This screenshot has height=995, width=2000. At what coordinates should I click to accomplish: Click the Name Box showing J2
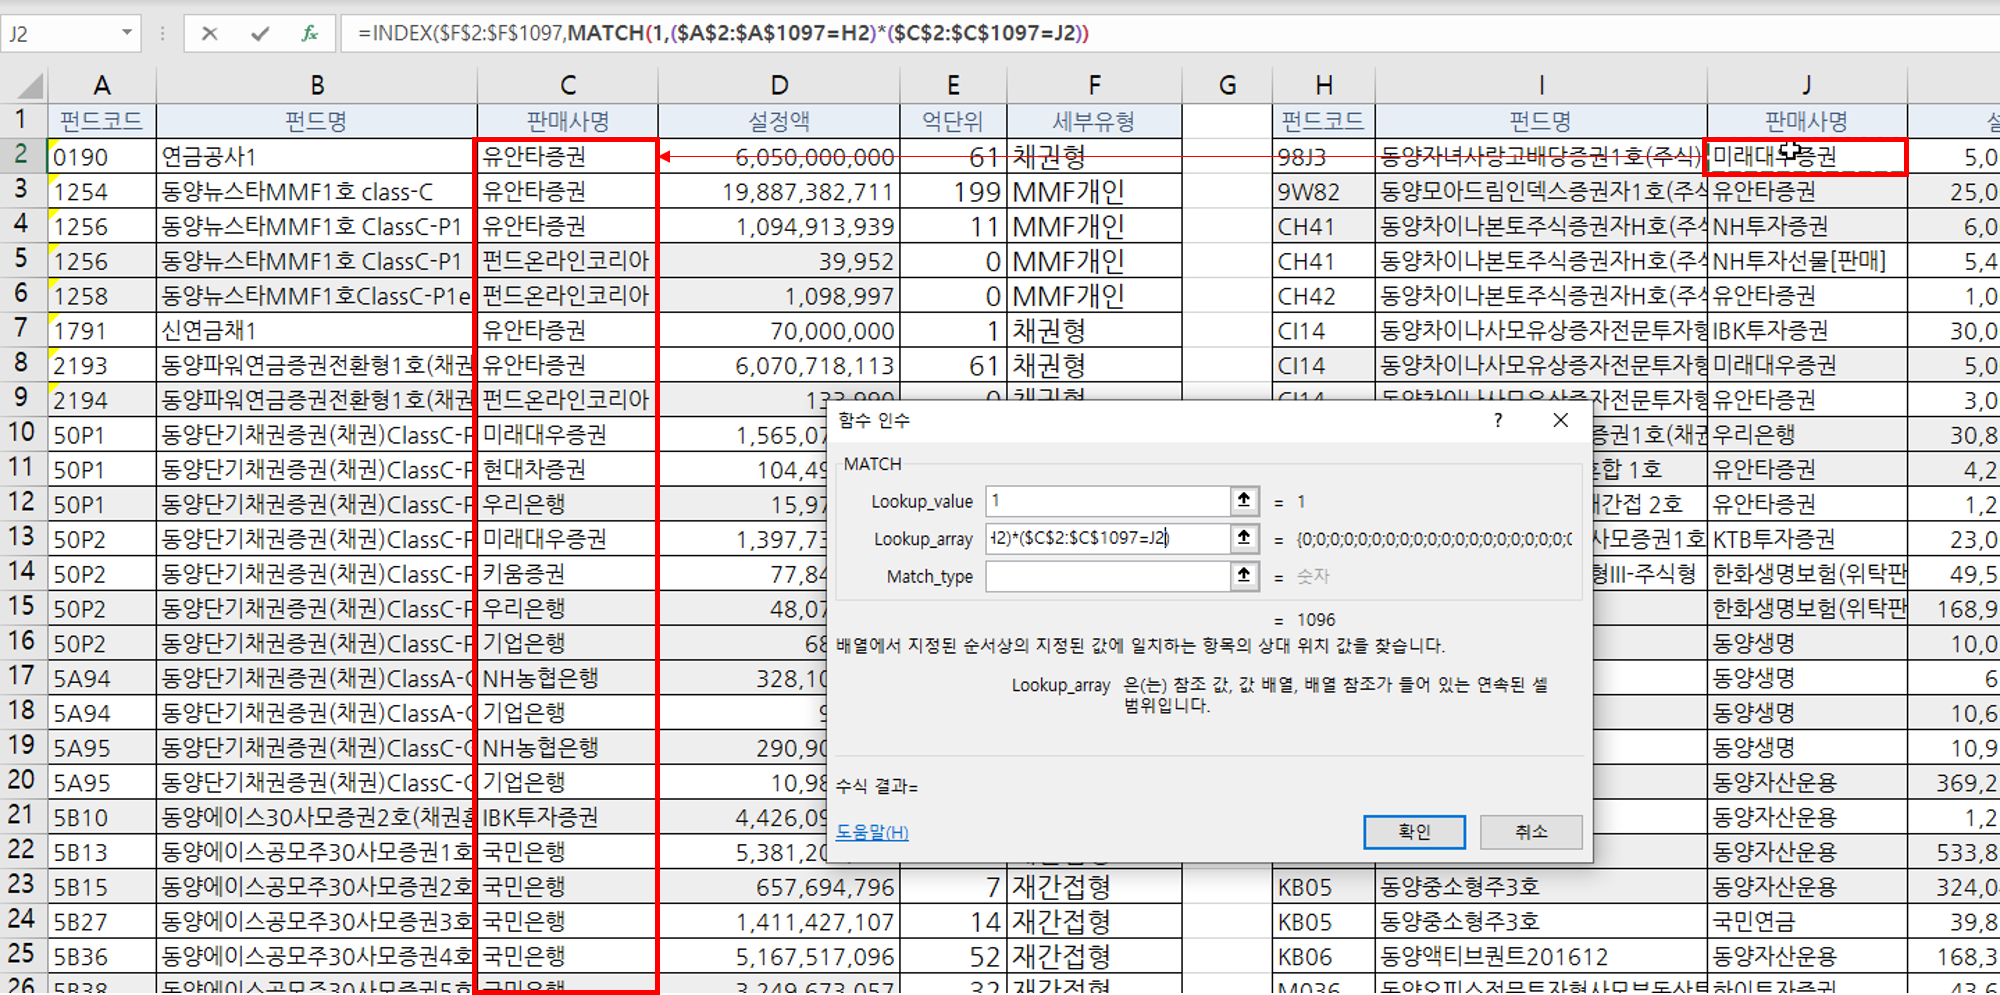[60, 33]
